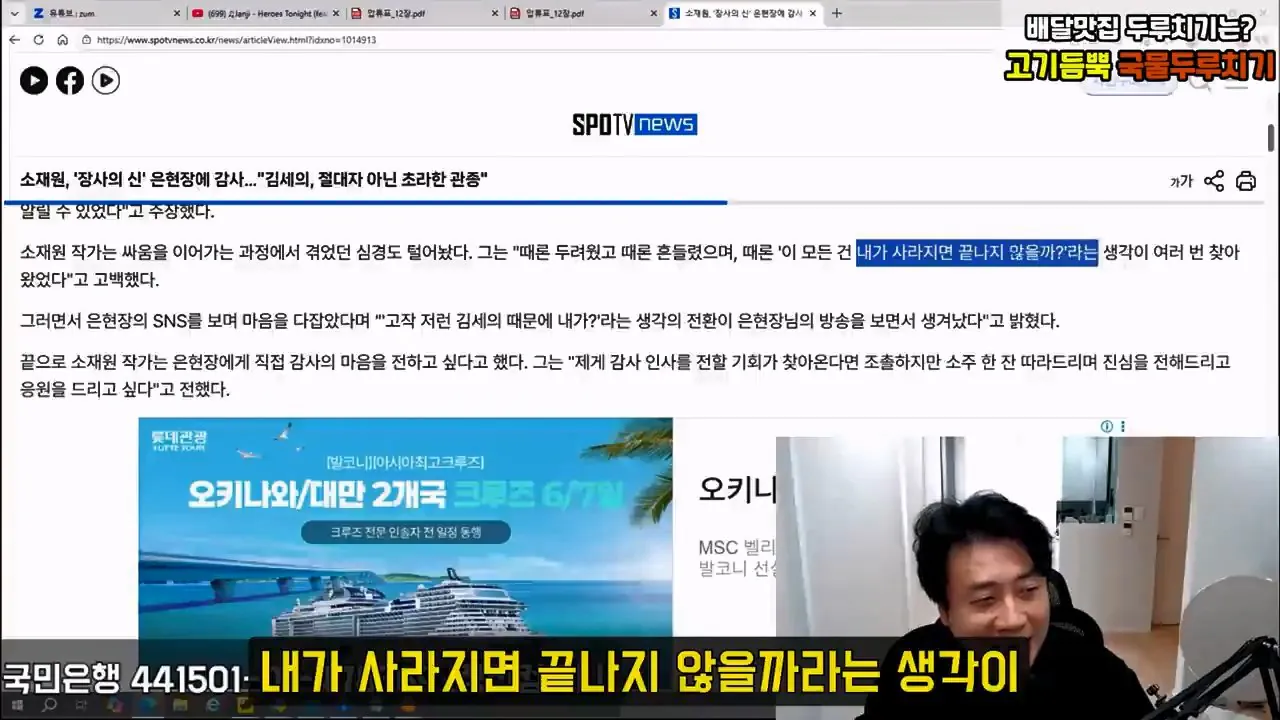Close the second '압류표_12장.pdf' tab

[654, 13]
